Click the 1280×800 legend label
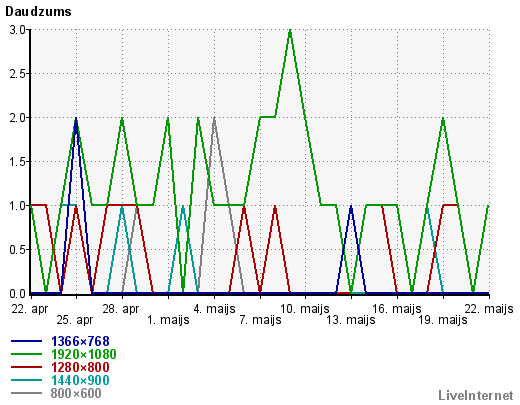 80,367
